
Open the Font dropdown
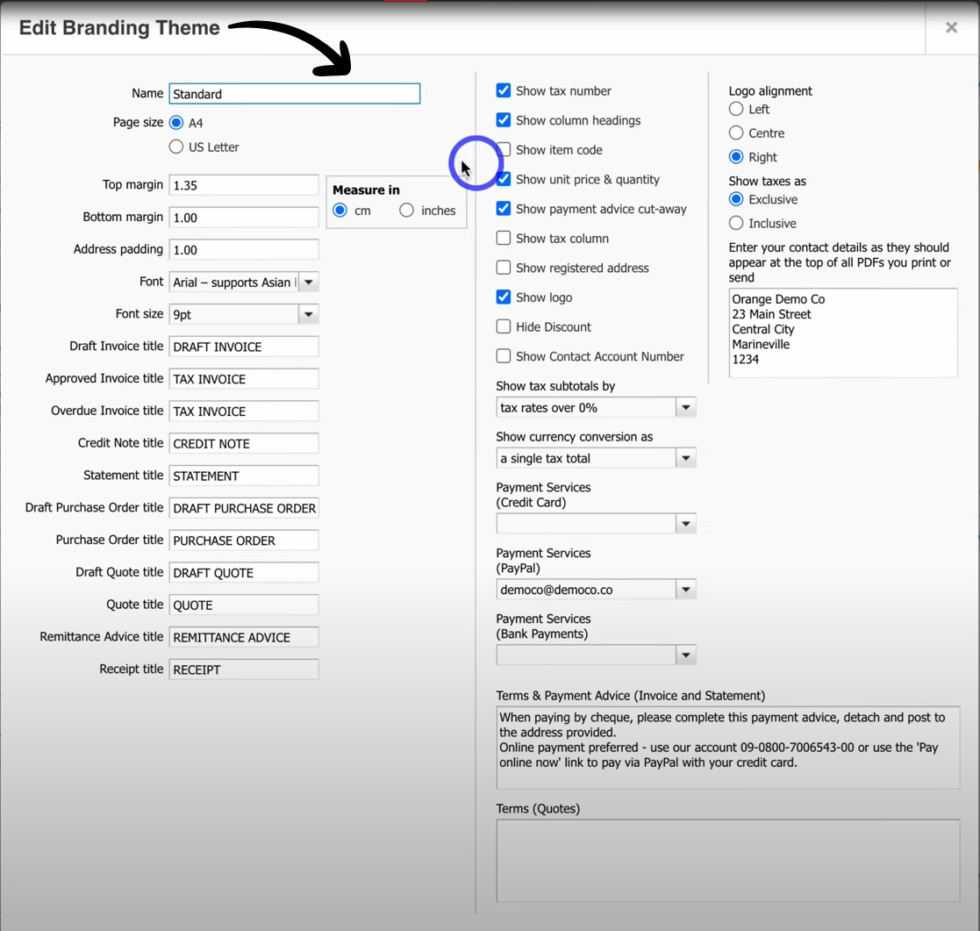tap(309, 282)
